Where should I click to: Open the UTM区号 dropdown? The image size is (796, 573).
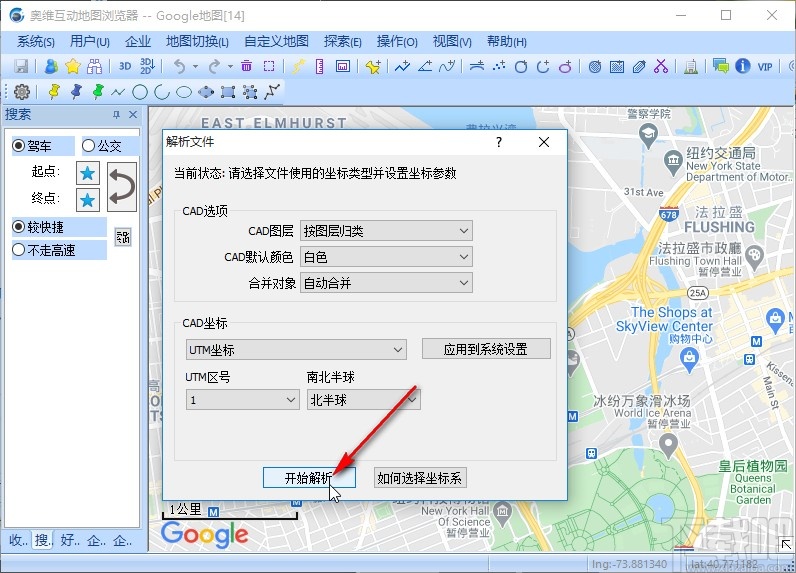(242, 400)
